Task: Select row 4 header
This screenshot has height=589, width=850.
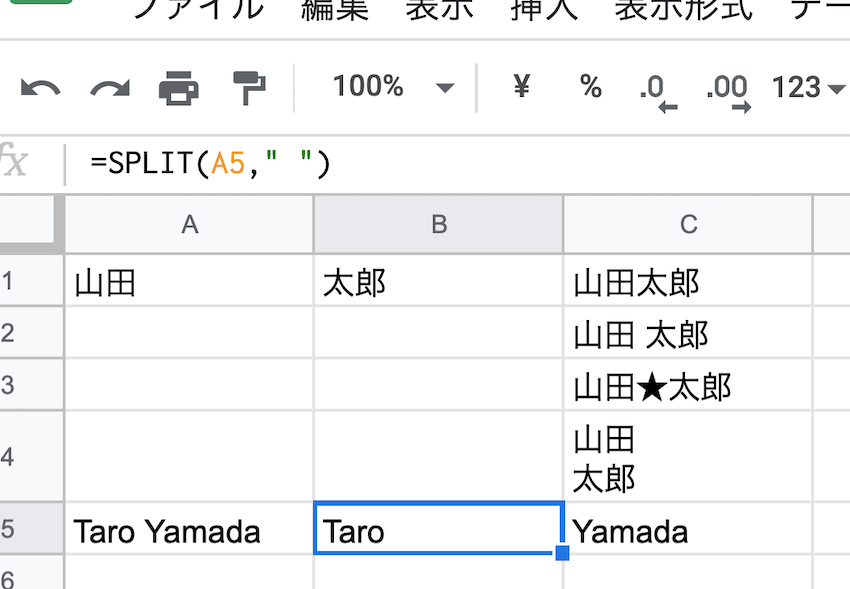Action: point(10,457)
